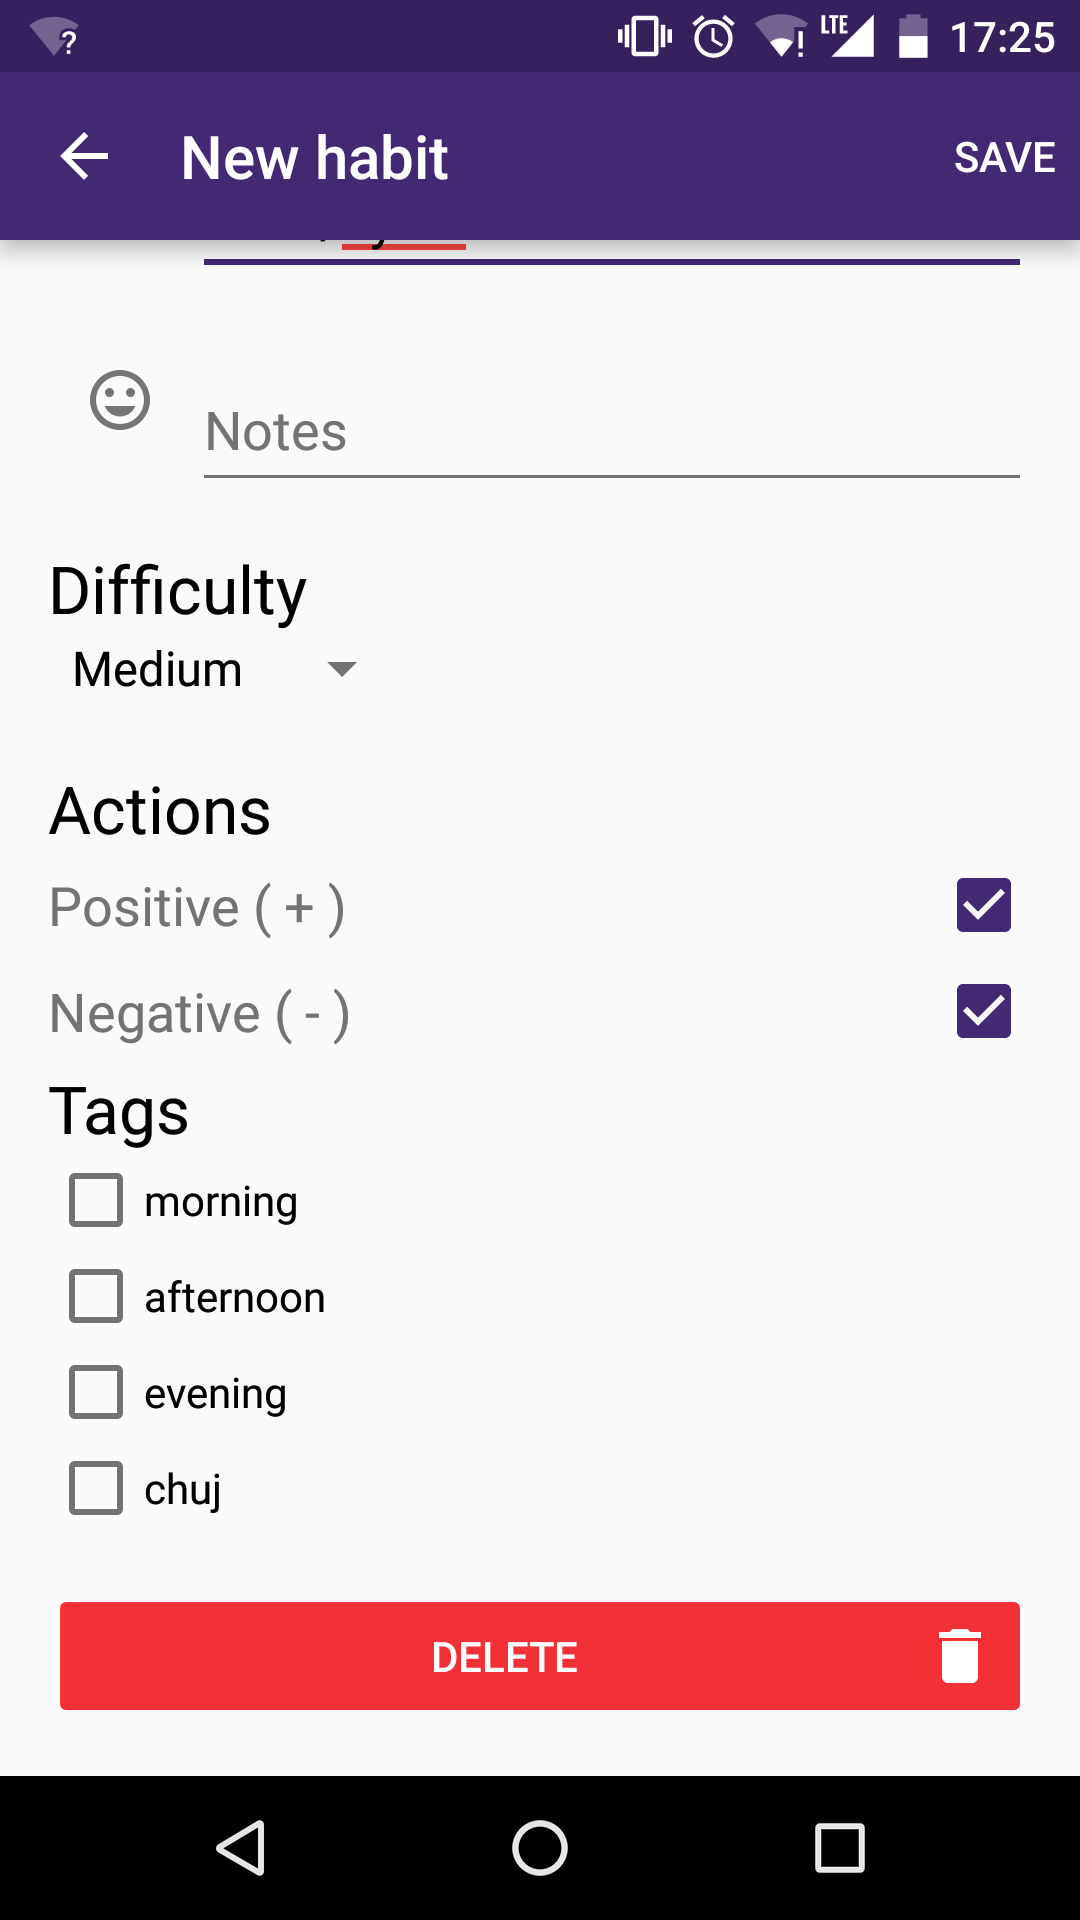Tap the battery status icon
This screenshot has width=1080, height=1920.
913,38
